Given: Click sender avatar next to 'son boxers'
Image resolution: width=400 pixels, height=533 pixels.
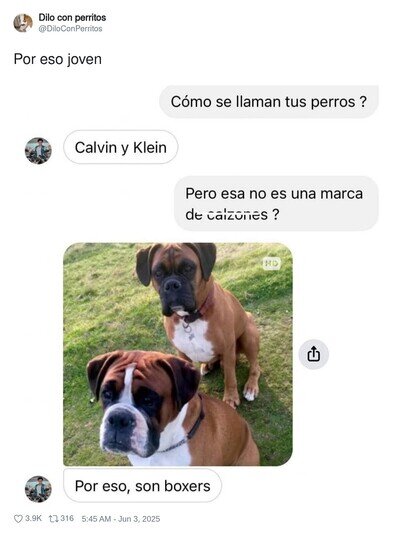Looking at the screenshot, I should [38, 489].
